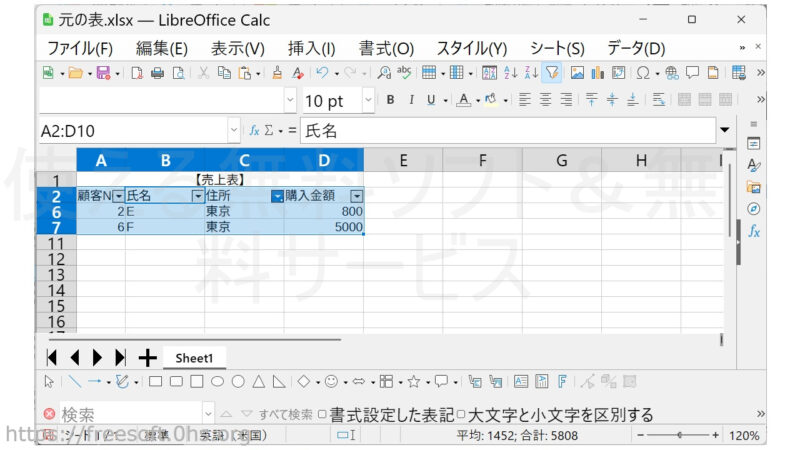The width and height of the screenshot is (800, 450).
Task: Click the Print toolbar icon
Action: [157, 73]
